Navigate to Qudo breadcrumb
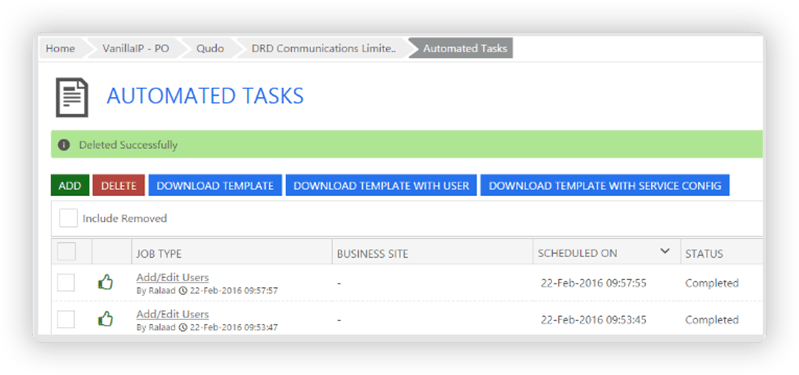Screen dimensions: 799x375 pos(210,49)
